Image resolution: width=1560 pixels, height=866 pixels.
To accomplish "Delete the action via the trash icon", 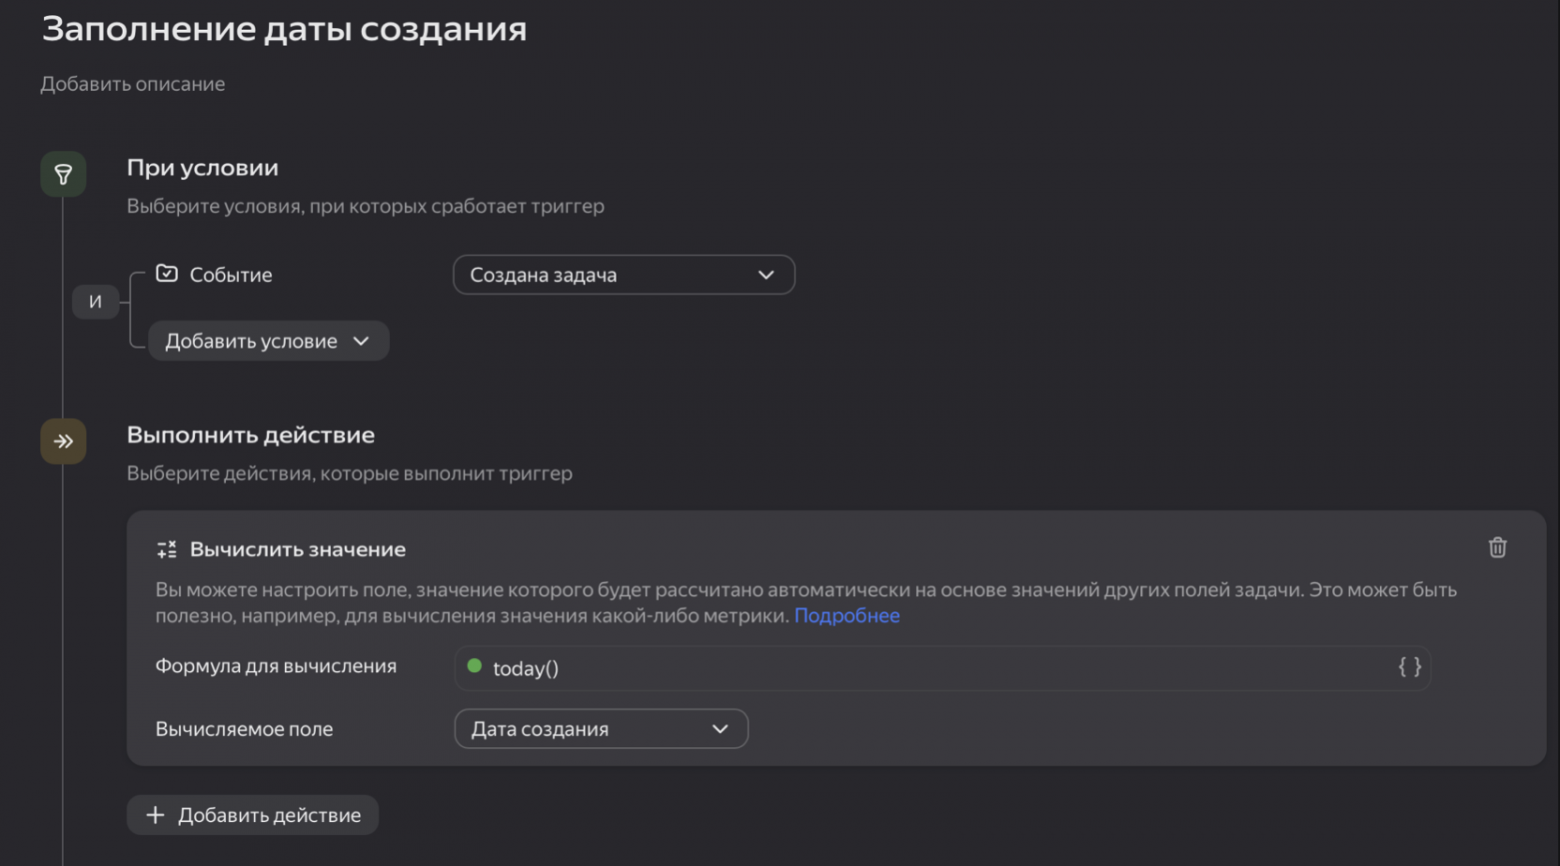I will coord(1497,547).
